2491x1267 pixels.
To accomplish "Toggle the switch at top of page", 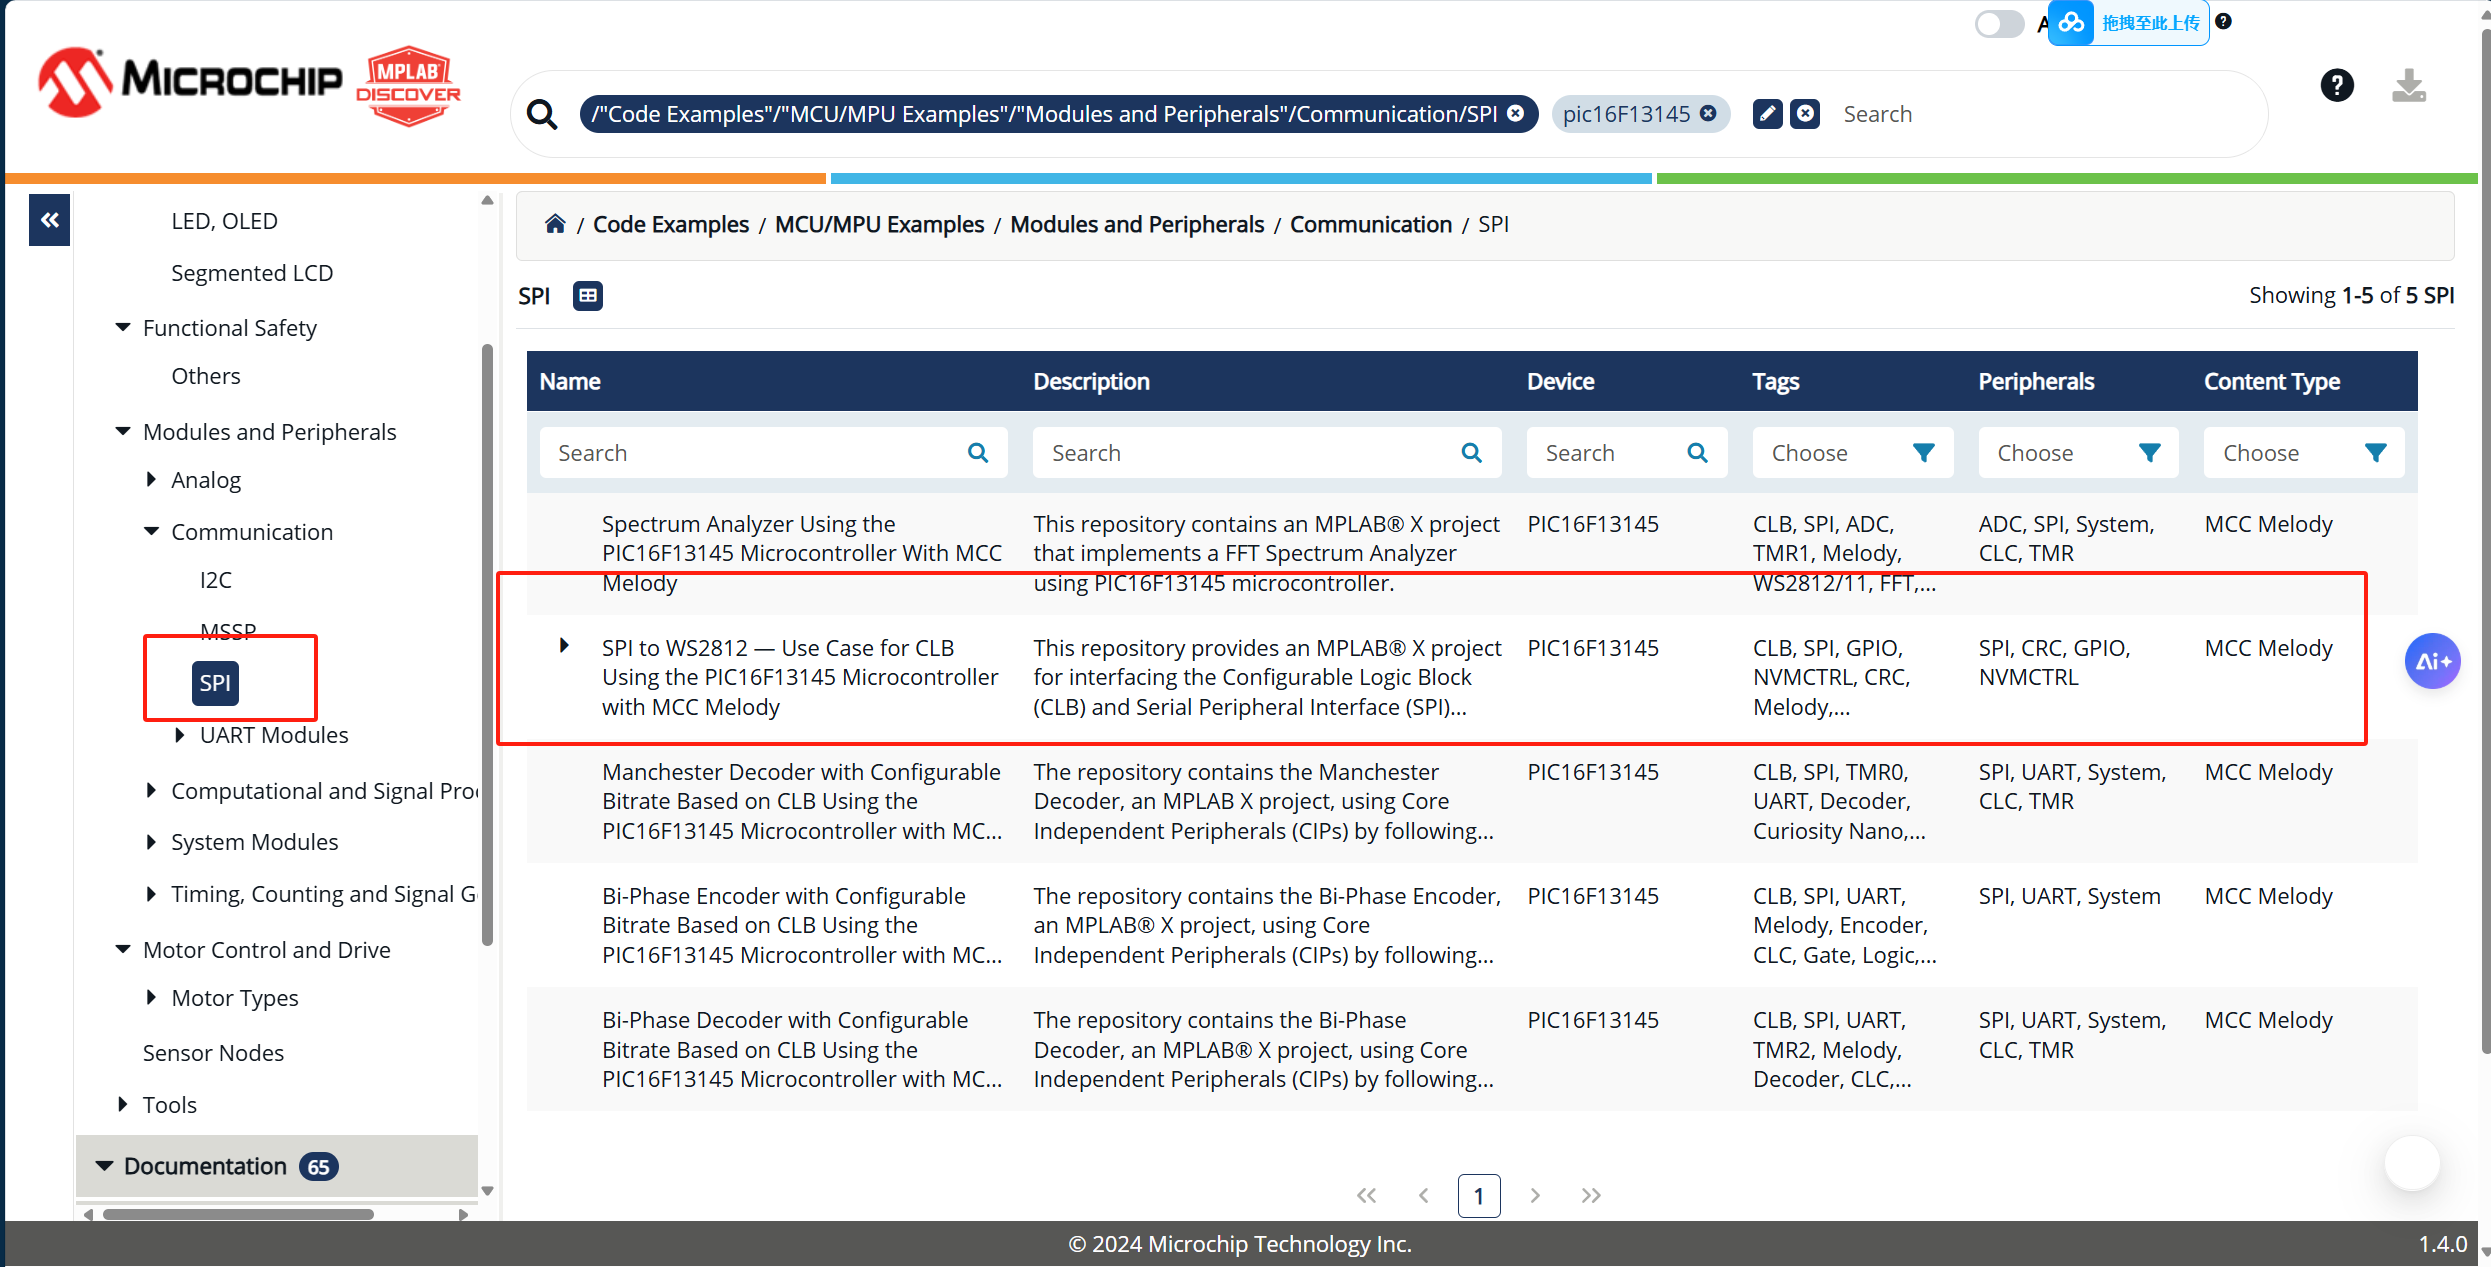I will [x=1999, y=23].
